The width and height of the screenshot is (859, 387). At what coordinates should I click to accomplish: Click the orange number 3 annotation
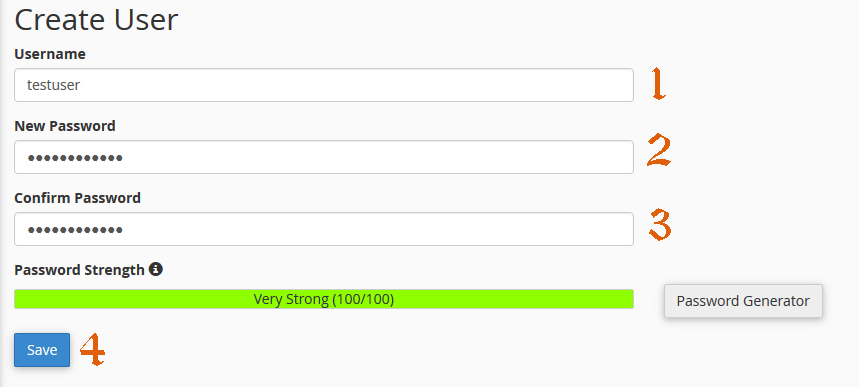pyautogui.click(x=660, y=225)
